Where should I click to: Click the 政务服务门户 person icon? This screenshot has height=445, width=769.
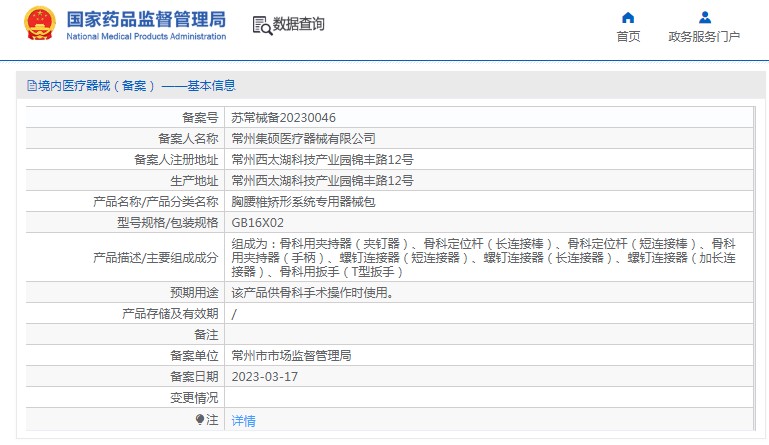coord(705,18)
